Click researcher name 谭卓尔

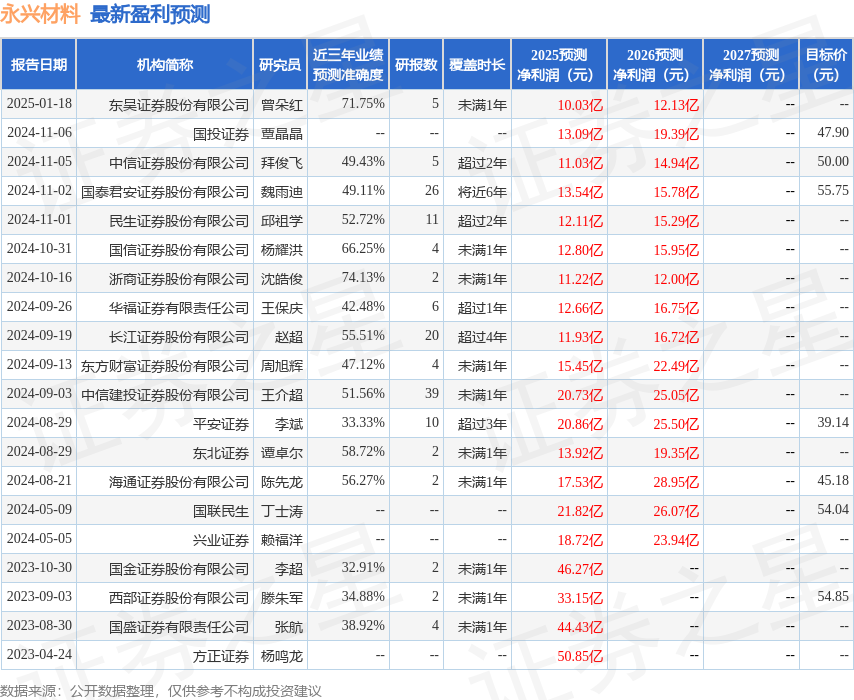282,453
